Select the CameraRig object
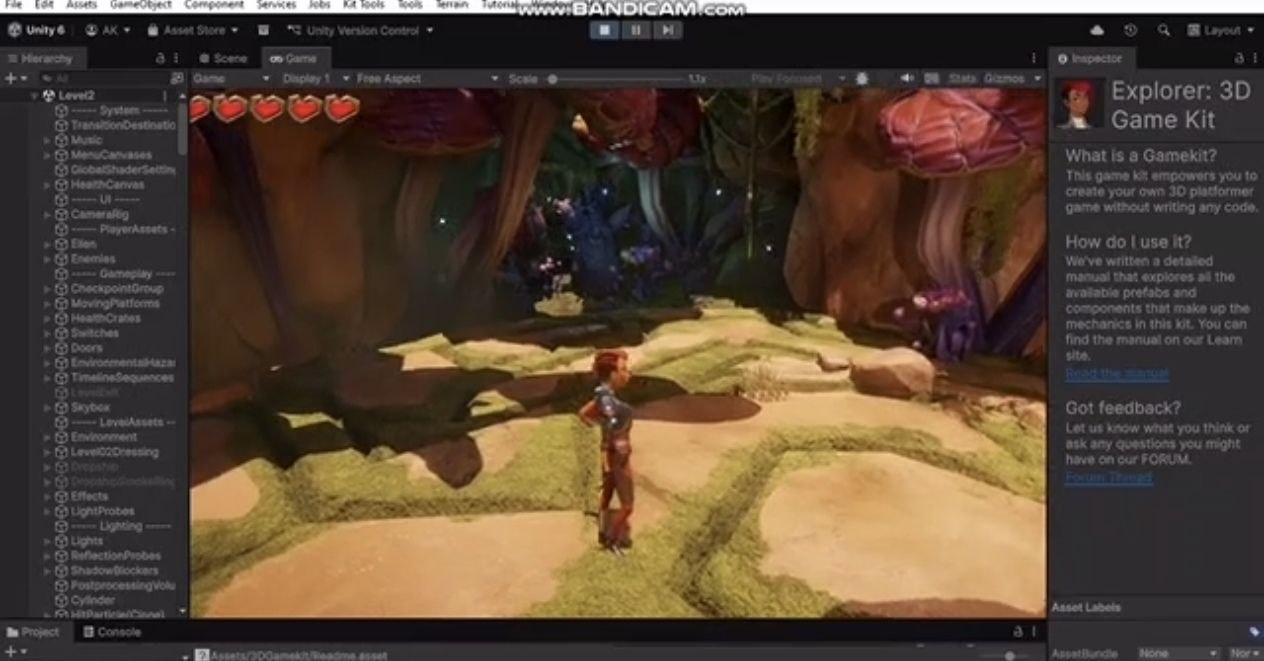 [x=99, y=214]
